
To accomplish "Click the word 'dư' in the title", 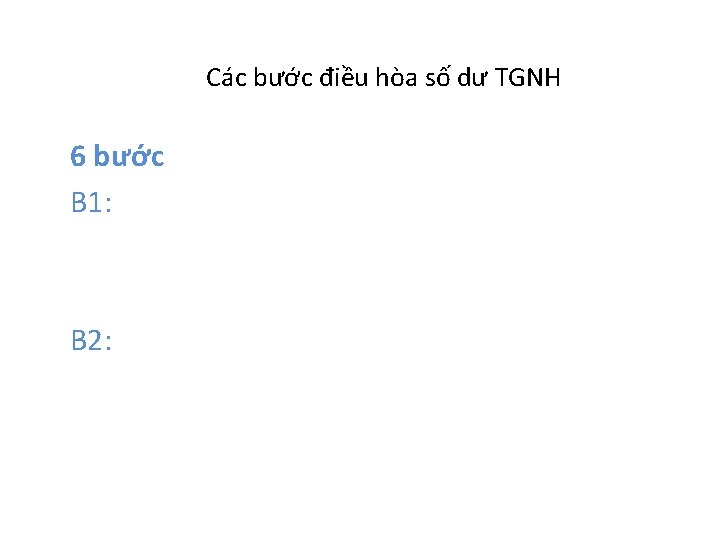I will (x=472, y=77).
